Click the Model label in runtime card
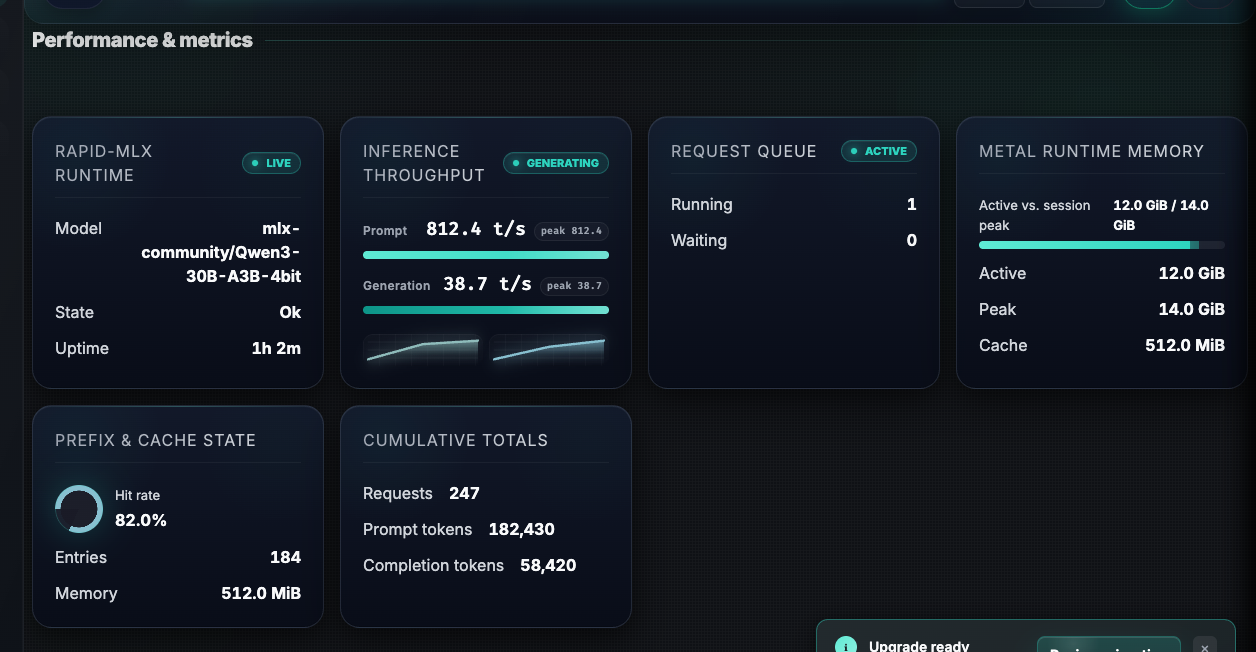Screen dimensions: 1256x652 79,228
